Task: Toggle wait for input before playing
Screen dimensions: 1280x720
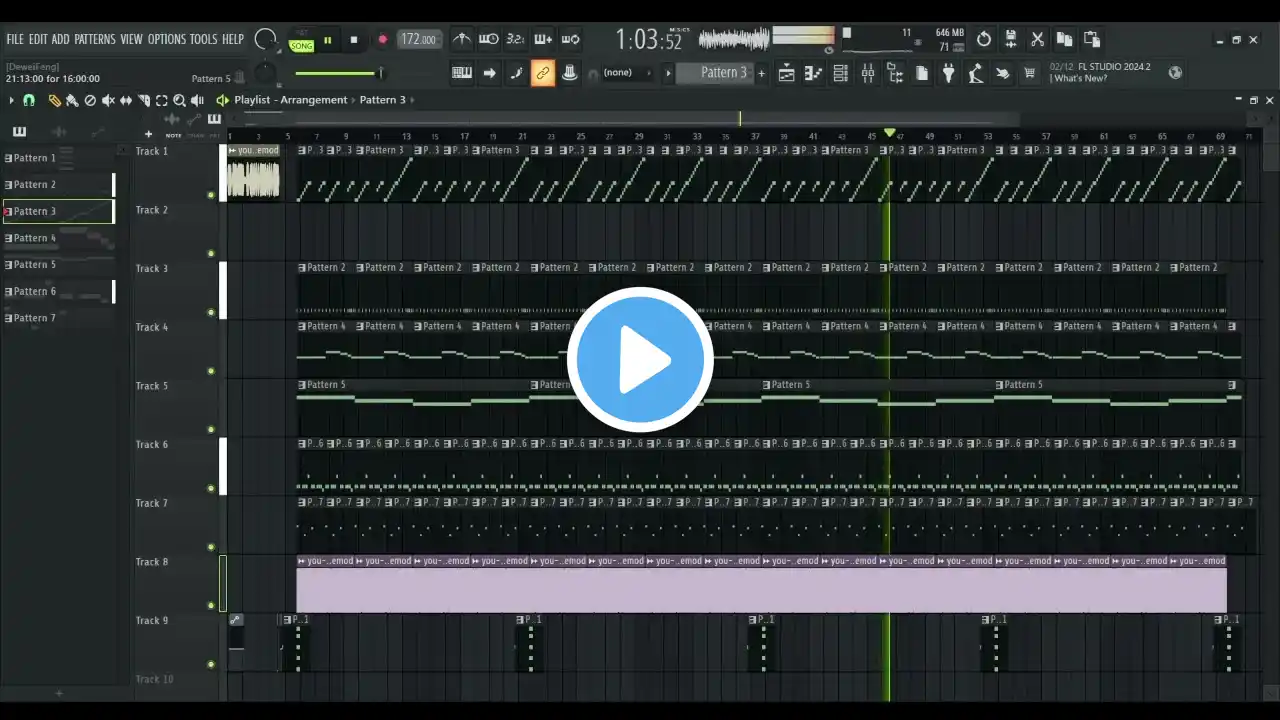Action: pos(488,39)
